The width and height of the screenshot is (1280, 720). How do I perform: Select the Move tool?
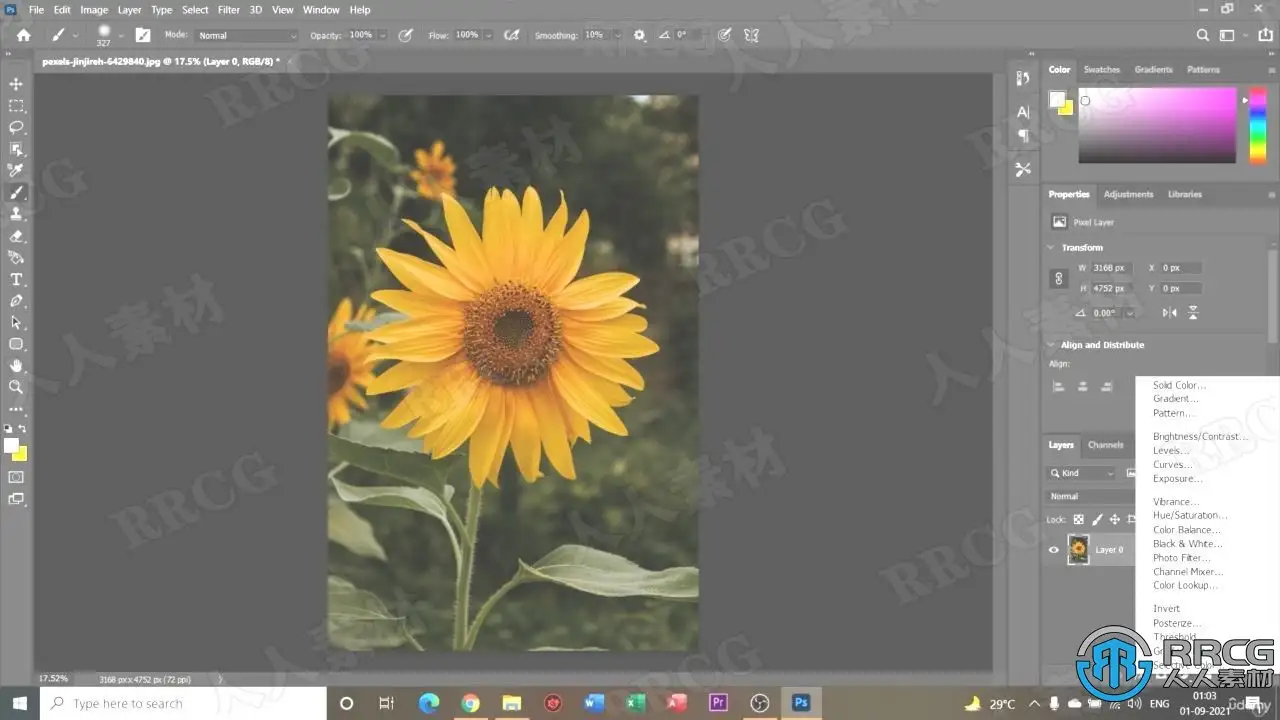[16, 84]
